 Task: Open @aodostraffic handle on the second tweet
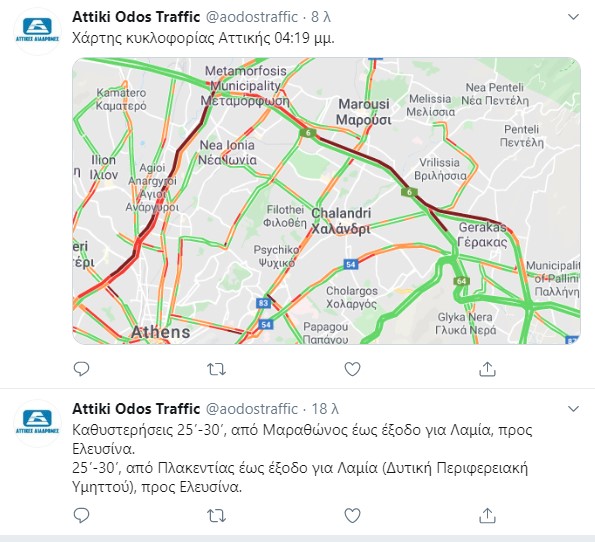pos(252,409)
